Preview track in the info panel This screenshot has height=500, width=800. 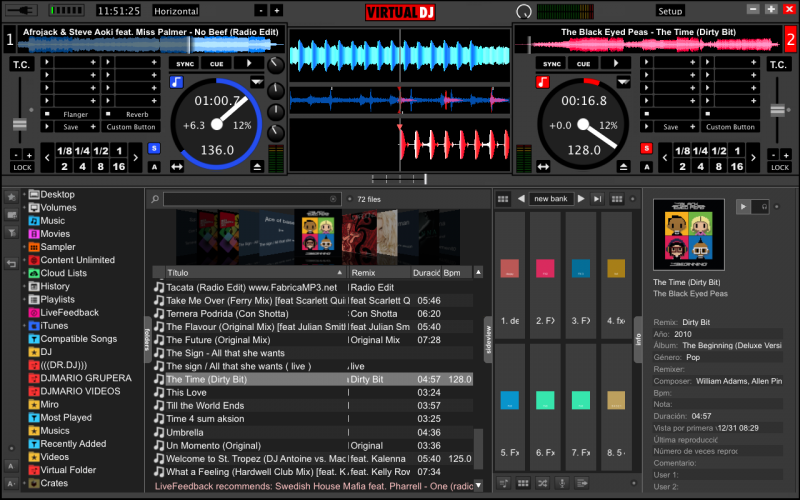click(x=742, y=206)
